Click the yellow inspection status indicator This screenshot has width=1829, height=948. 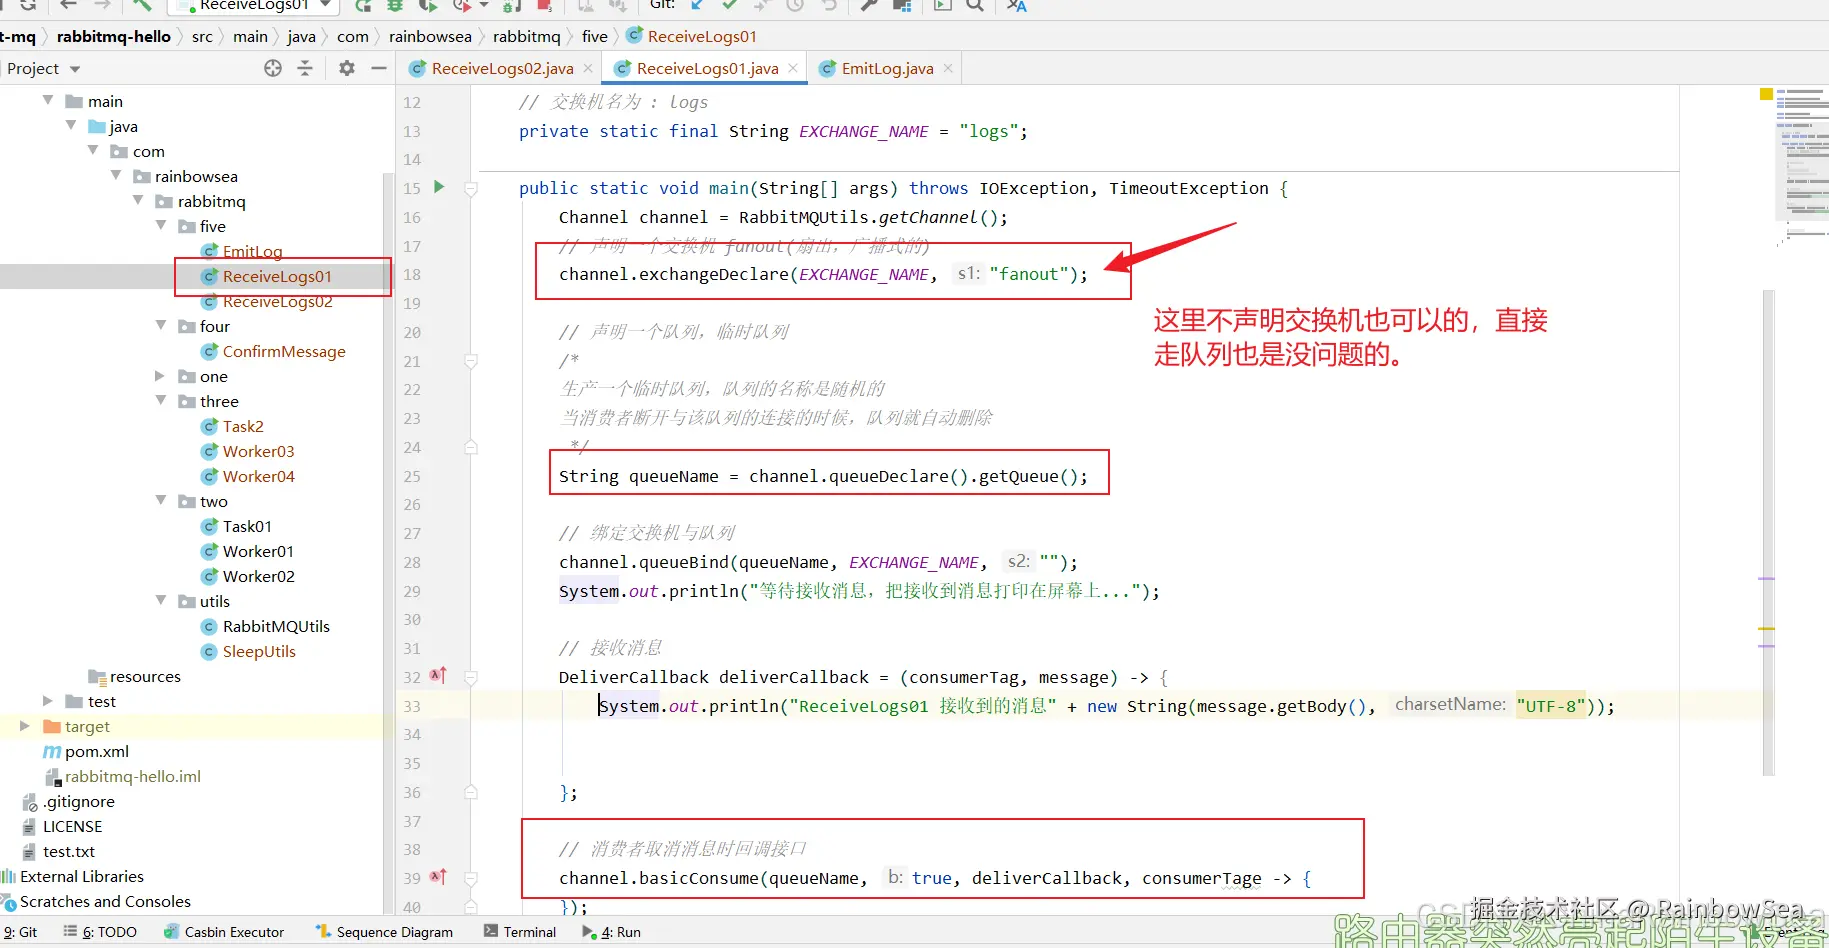(x=1766, y=94)
